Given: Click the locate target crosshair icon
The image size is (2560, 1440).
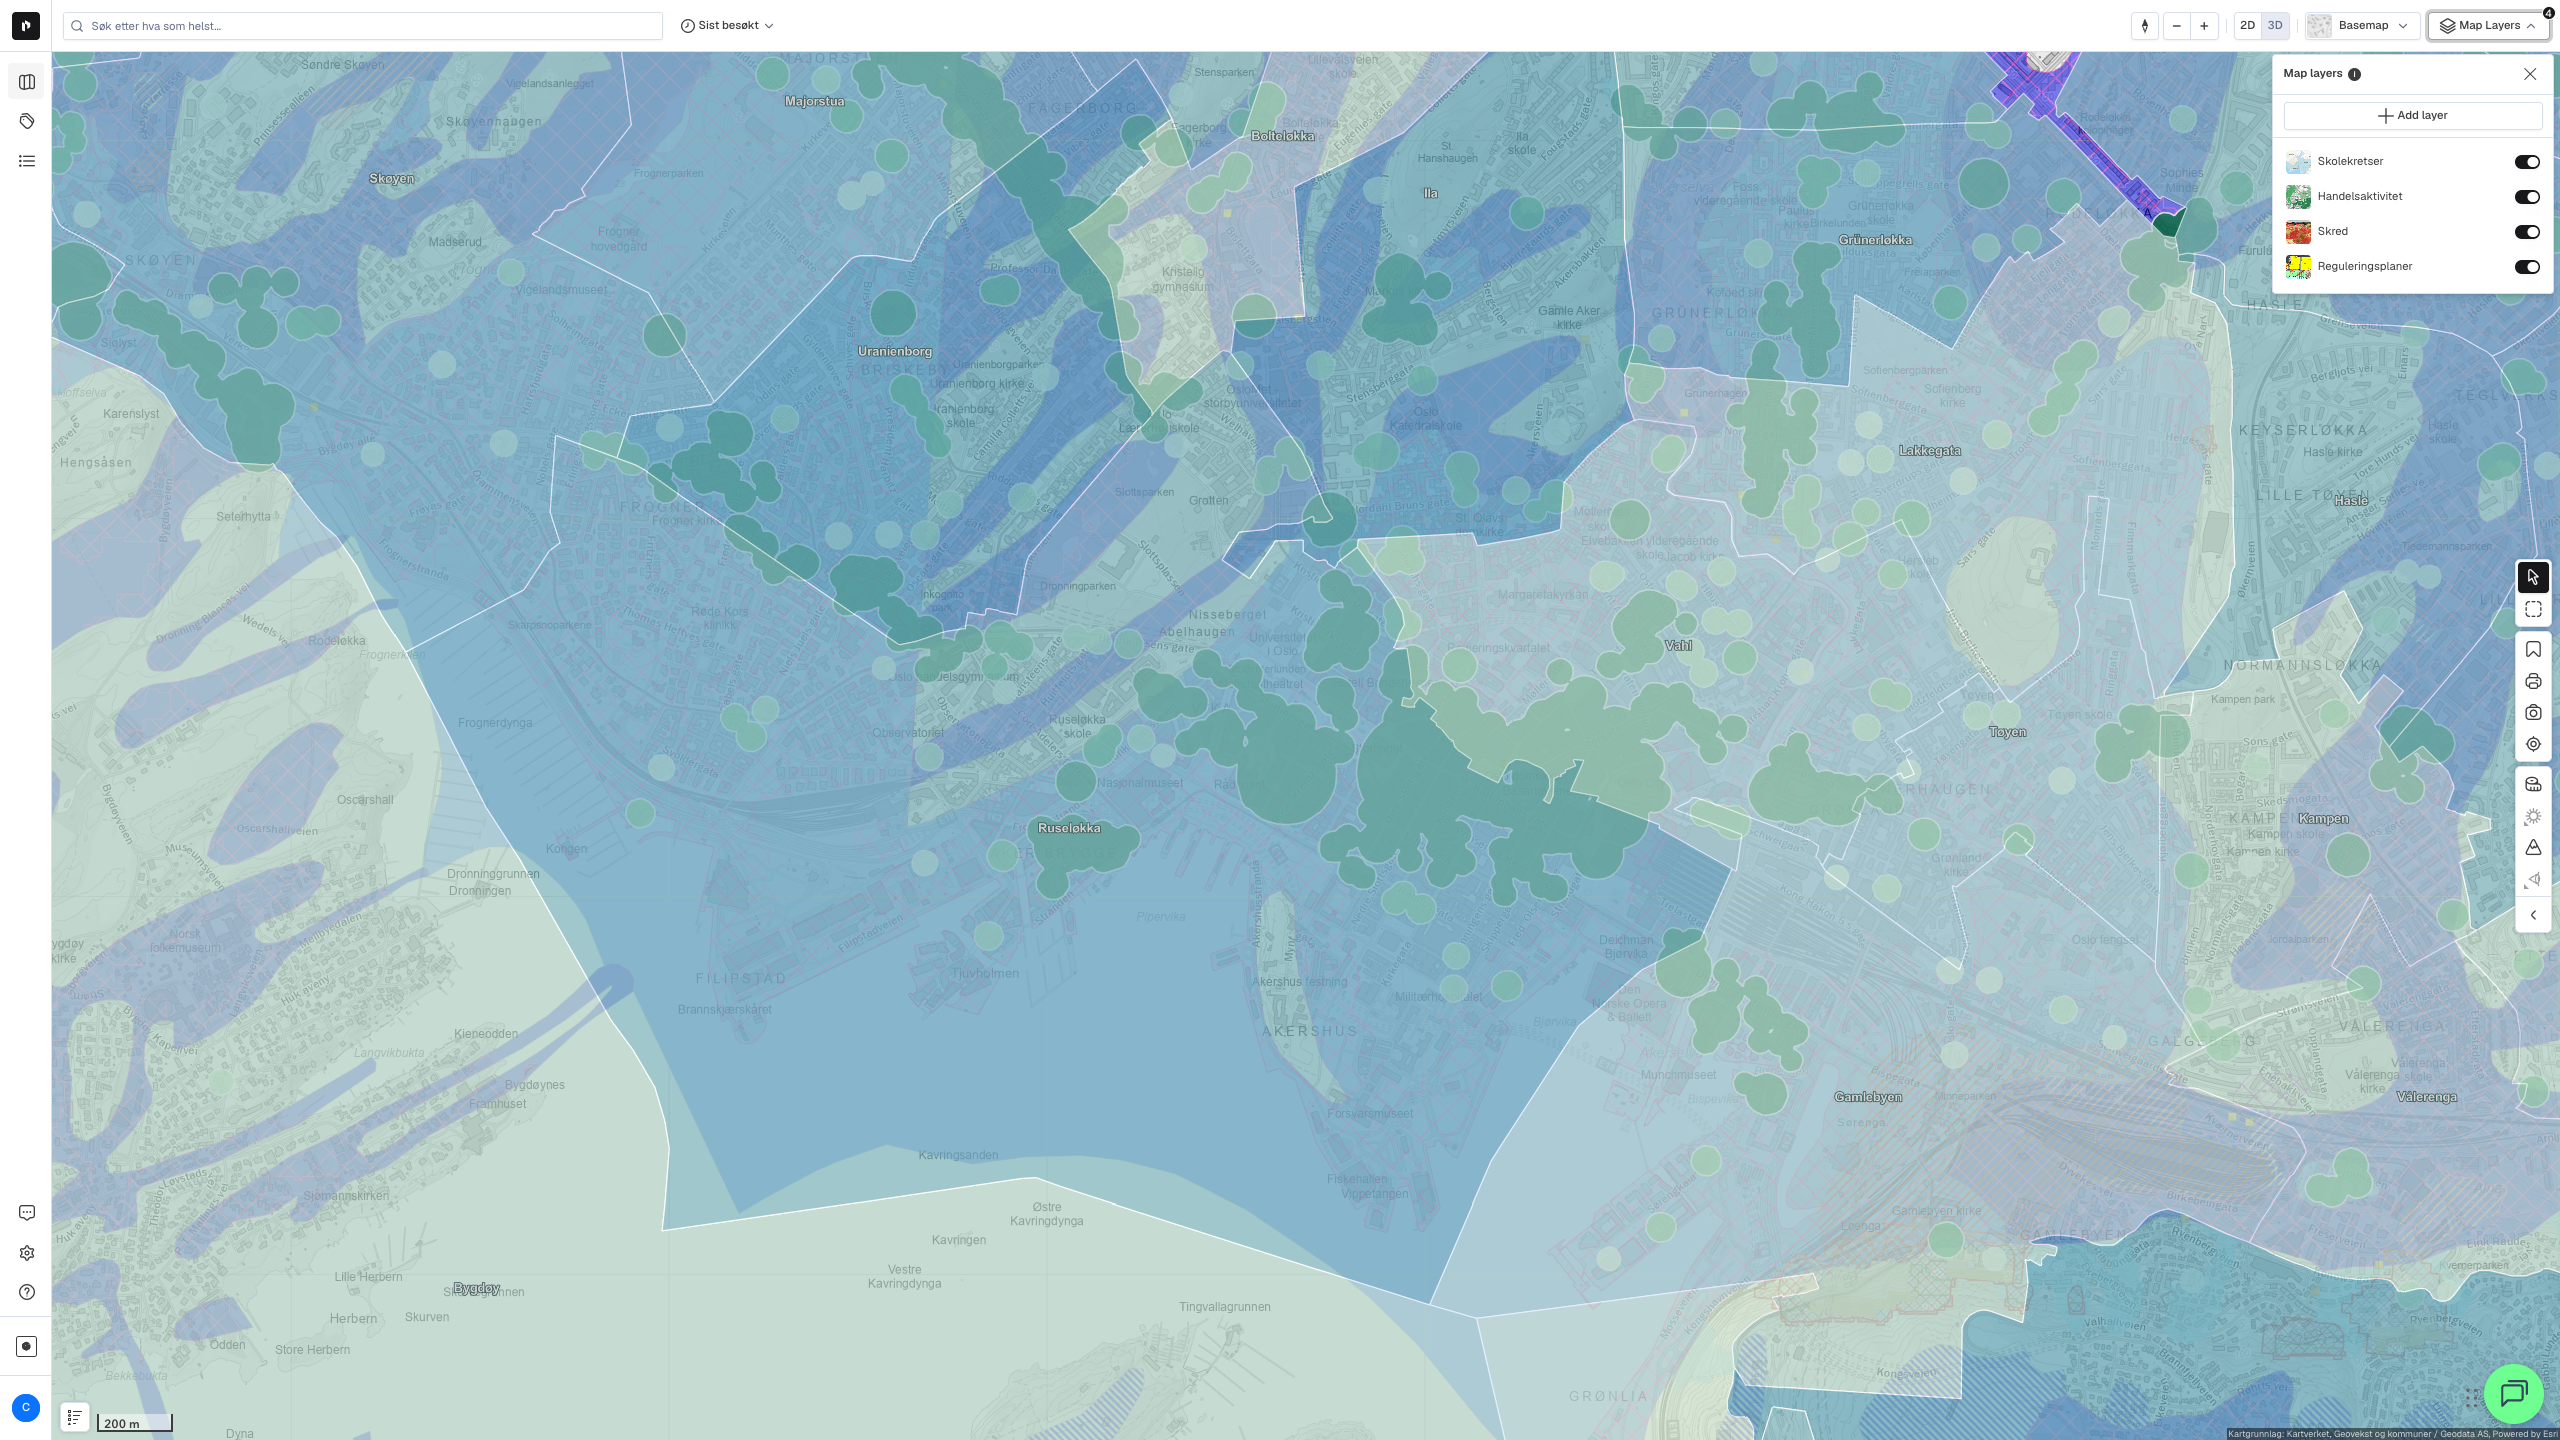Looking at the screenshot, I should [x=2533, y=744].
